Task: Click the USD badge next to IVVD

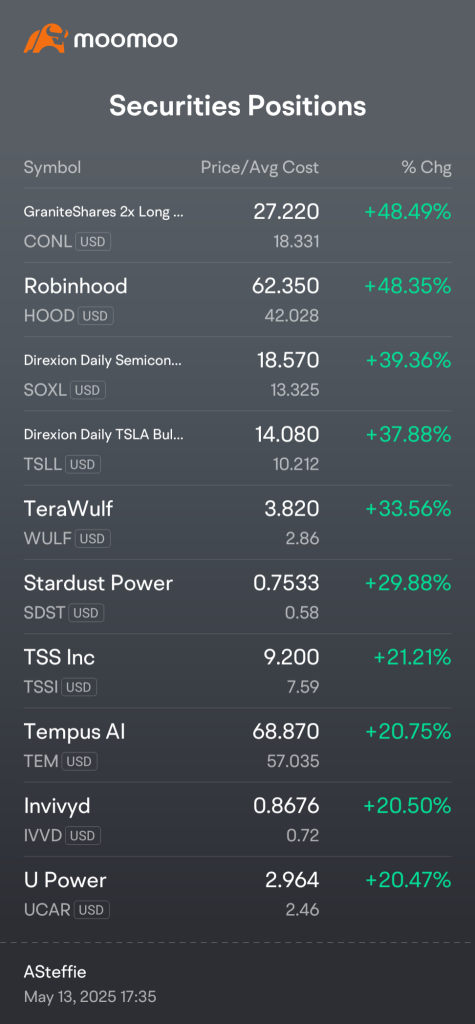Action: tap(84, 835)
